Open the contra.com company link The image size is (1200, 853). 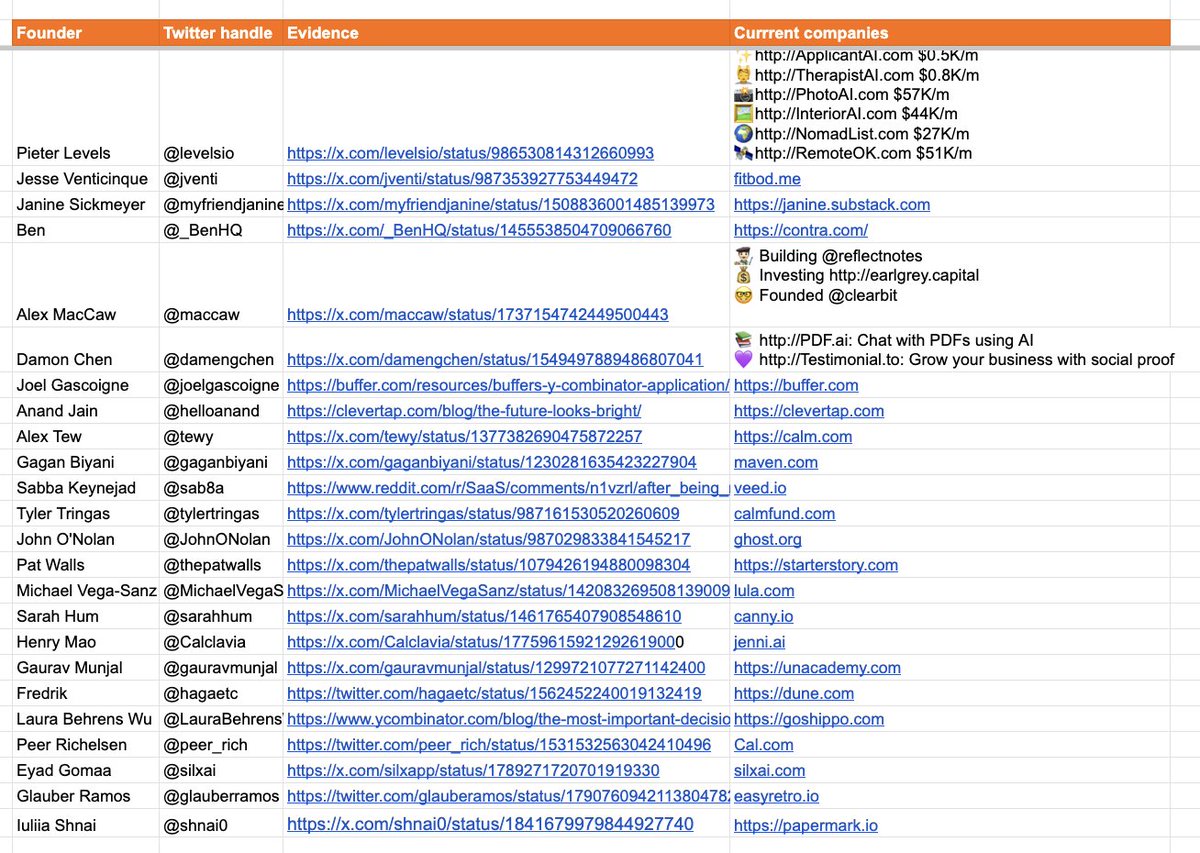point(801,230)
